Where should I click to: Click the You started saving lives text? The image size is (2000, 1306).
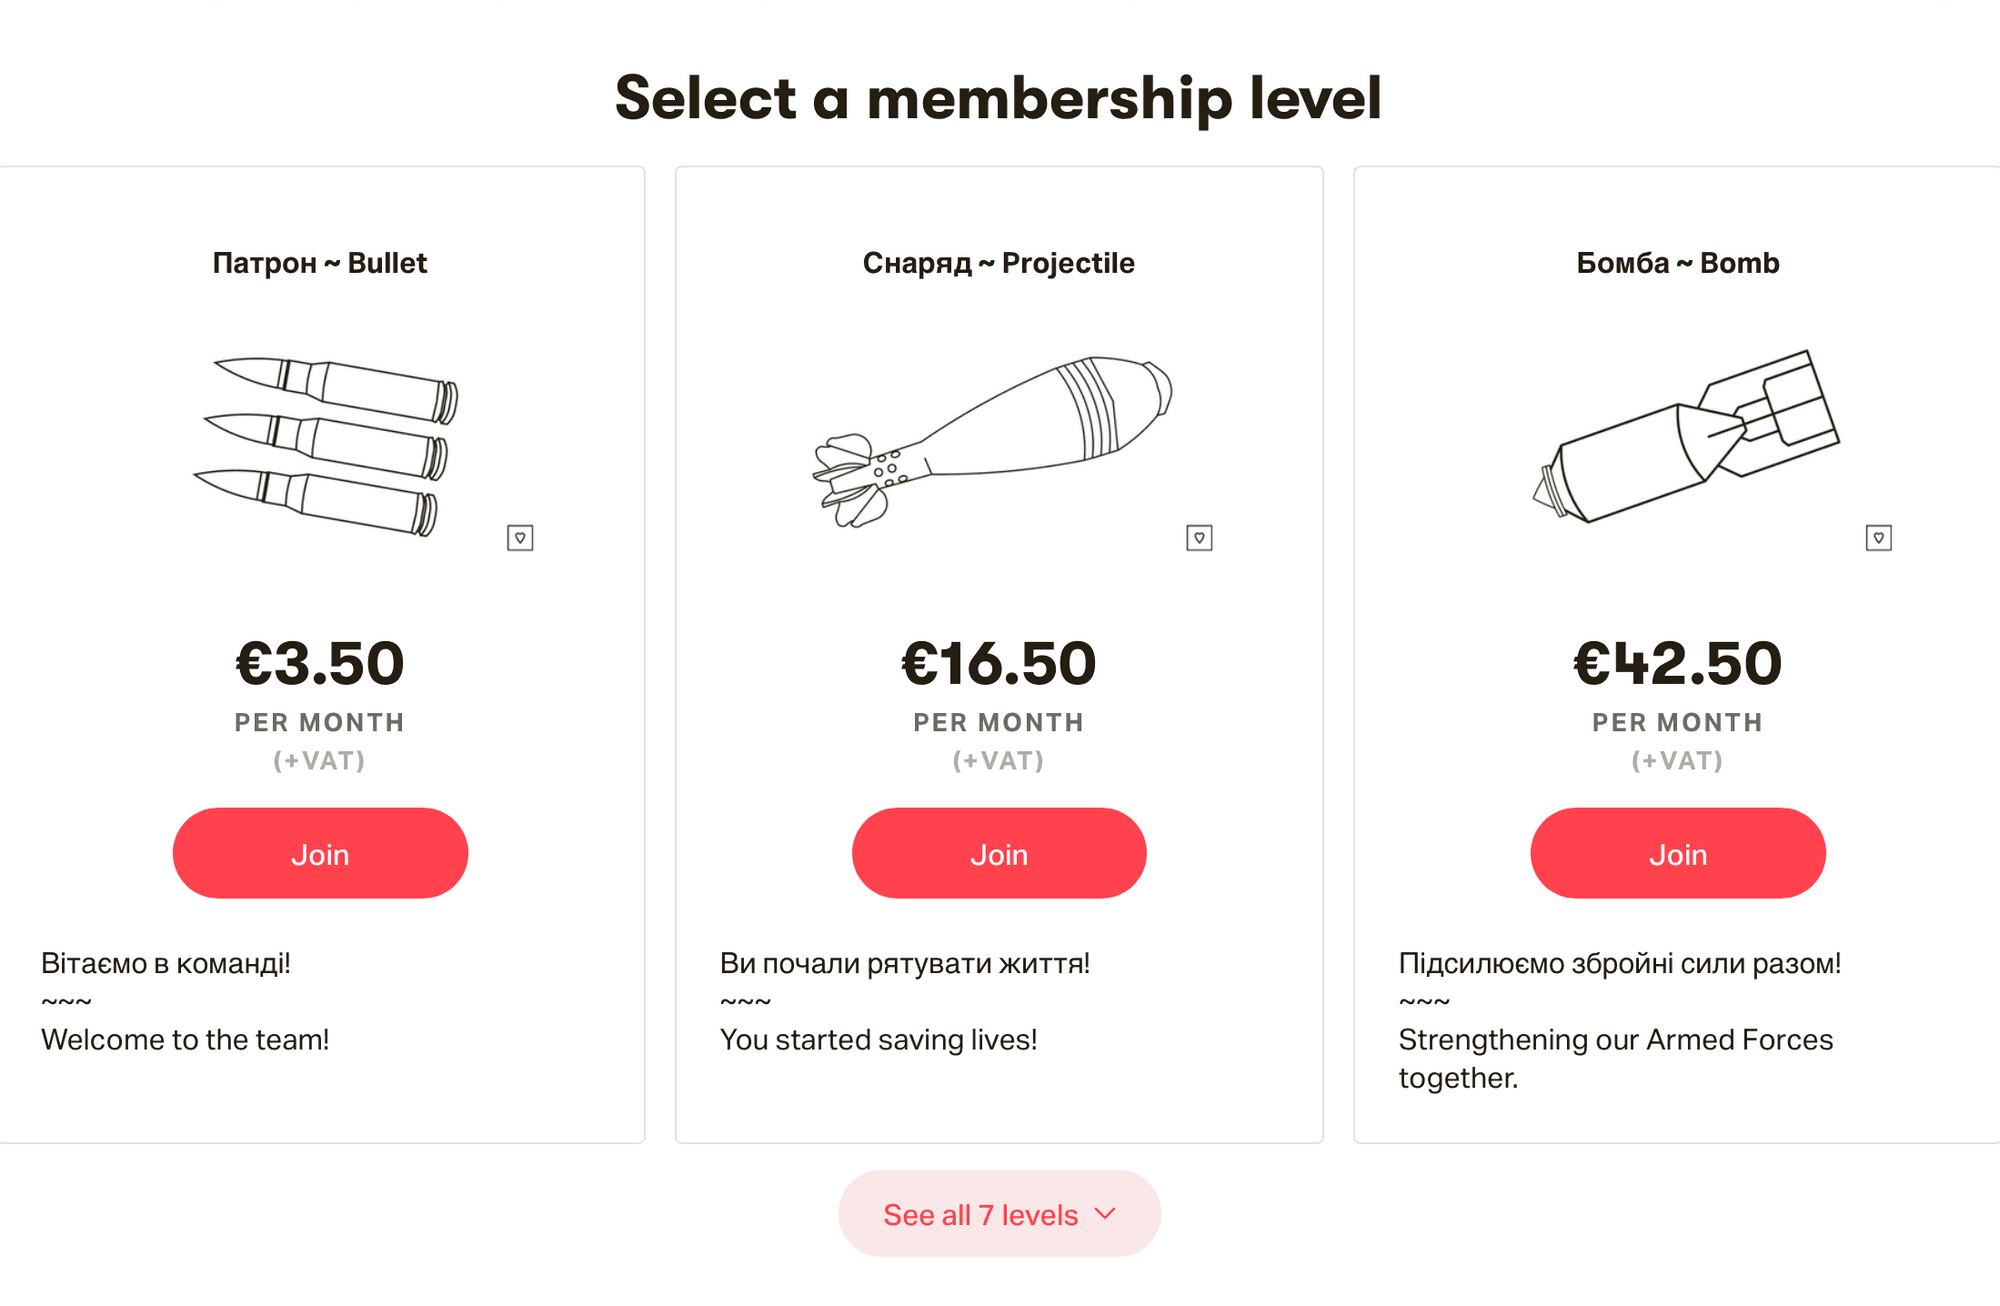click(x=878, y=1040)
